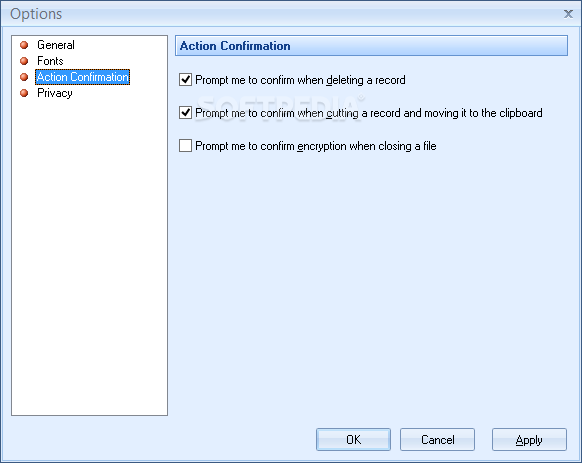Click the red bullet icon beside Fonts

click(x=24, y=61)
